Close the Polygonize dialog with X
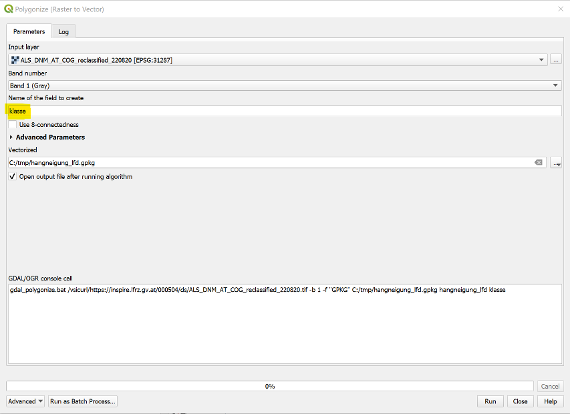 pos(561,9)
